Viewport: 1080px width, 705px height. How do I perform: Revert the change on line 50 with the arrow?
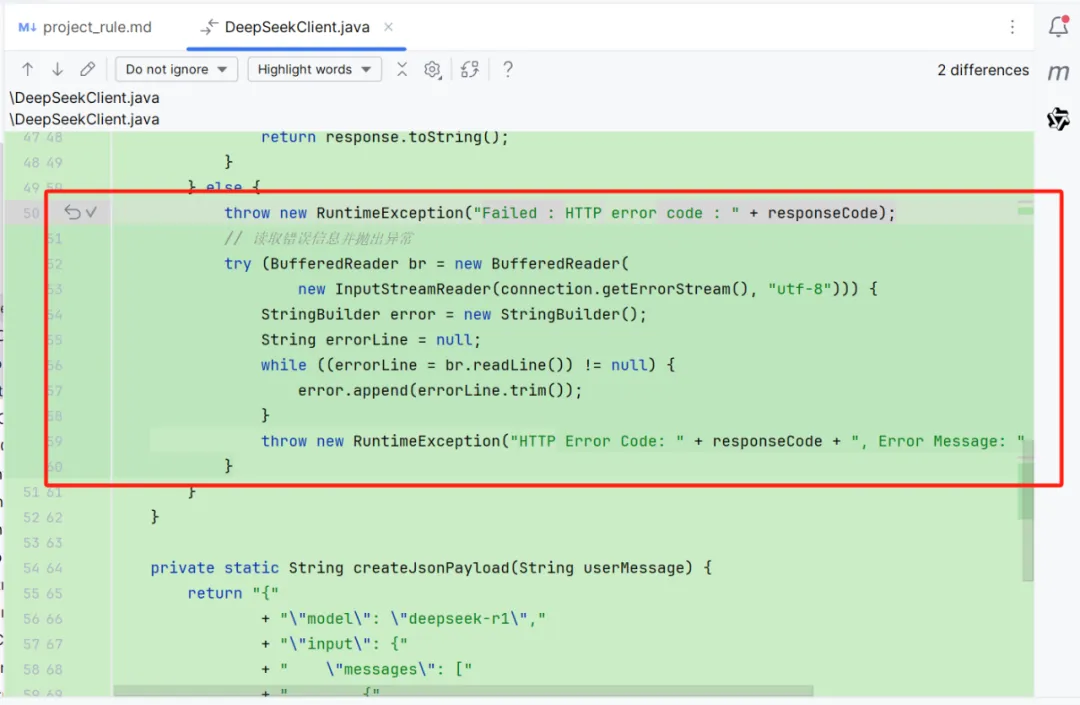tap(72, 212)
